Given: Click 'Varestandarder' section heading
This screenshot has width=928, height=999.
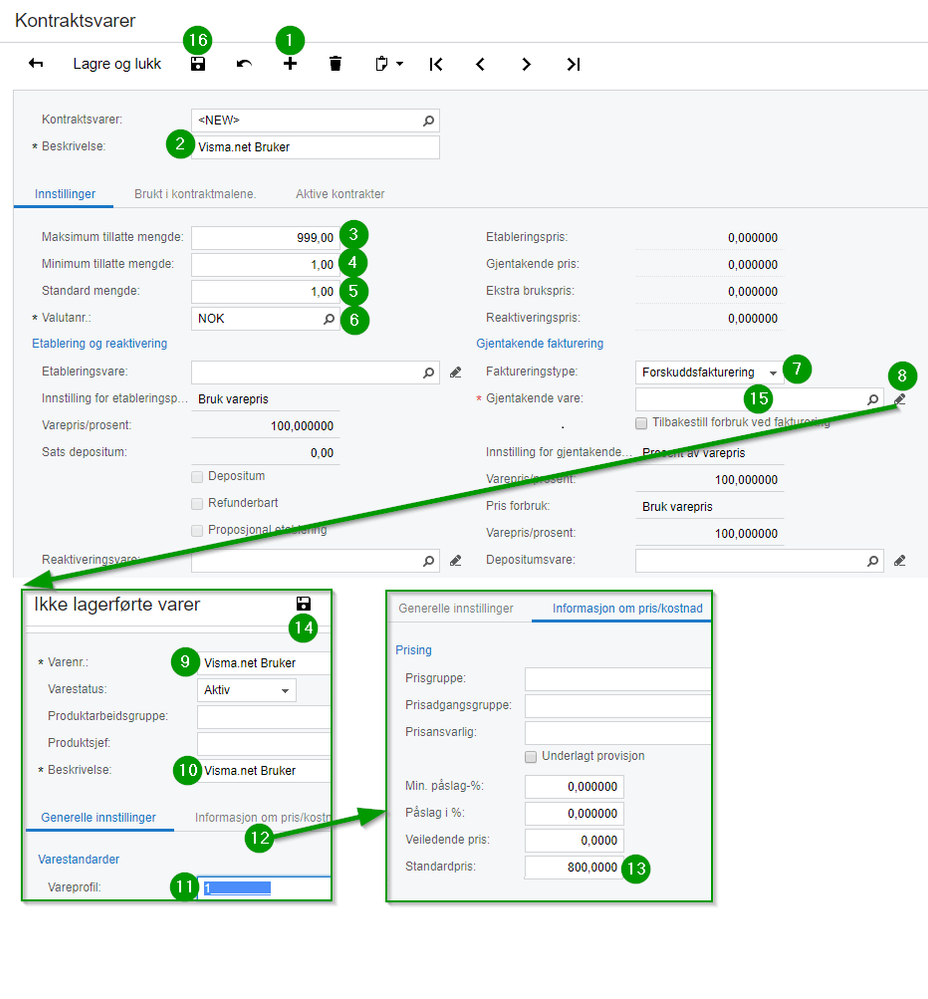Looking at the screenshot, I should pyautogui.click(x=79, y=859).
